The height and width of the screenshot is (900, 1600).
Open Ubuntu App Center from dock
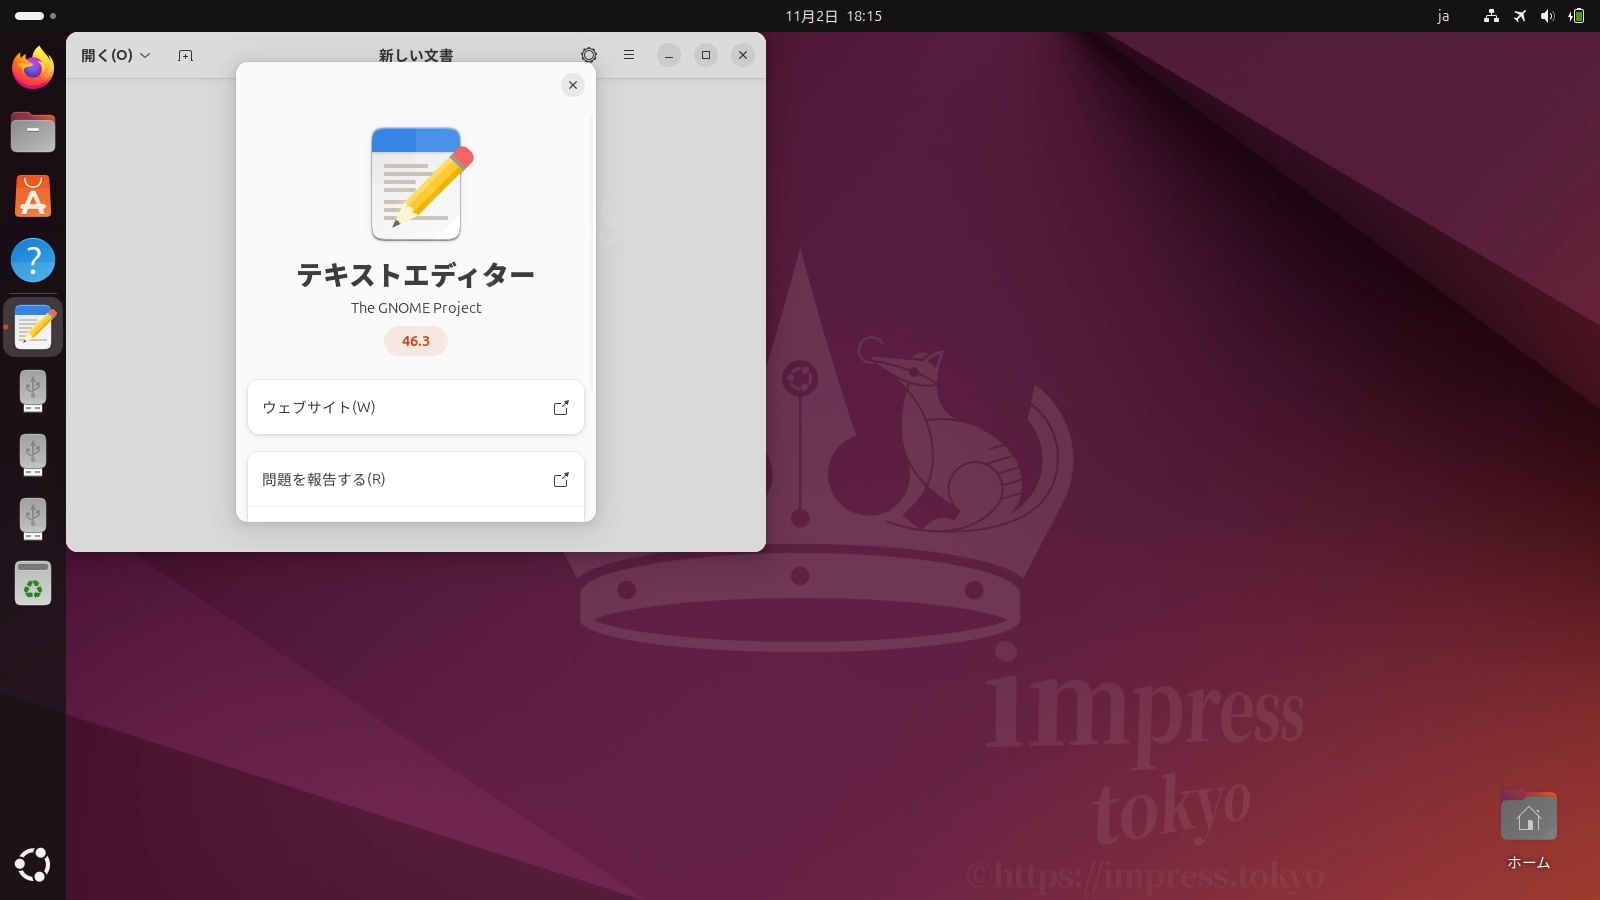click(x=33, y=196)
